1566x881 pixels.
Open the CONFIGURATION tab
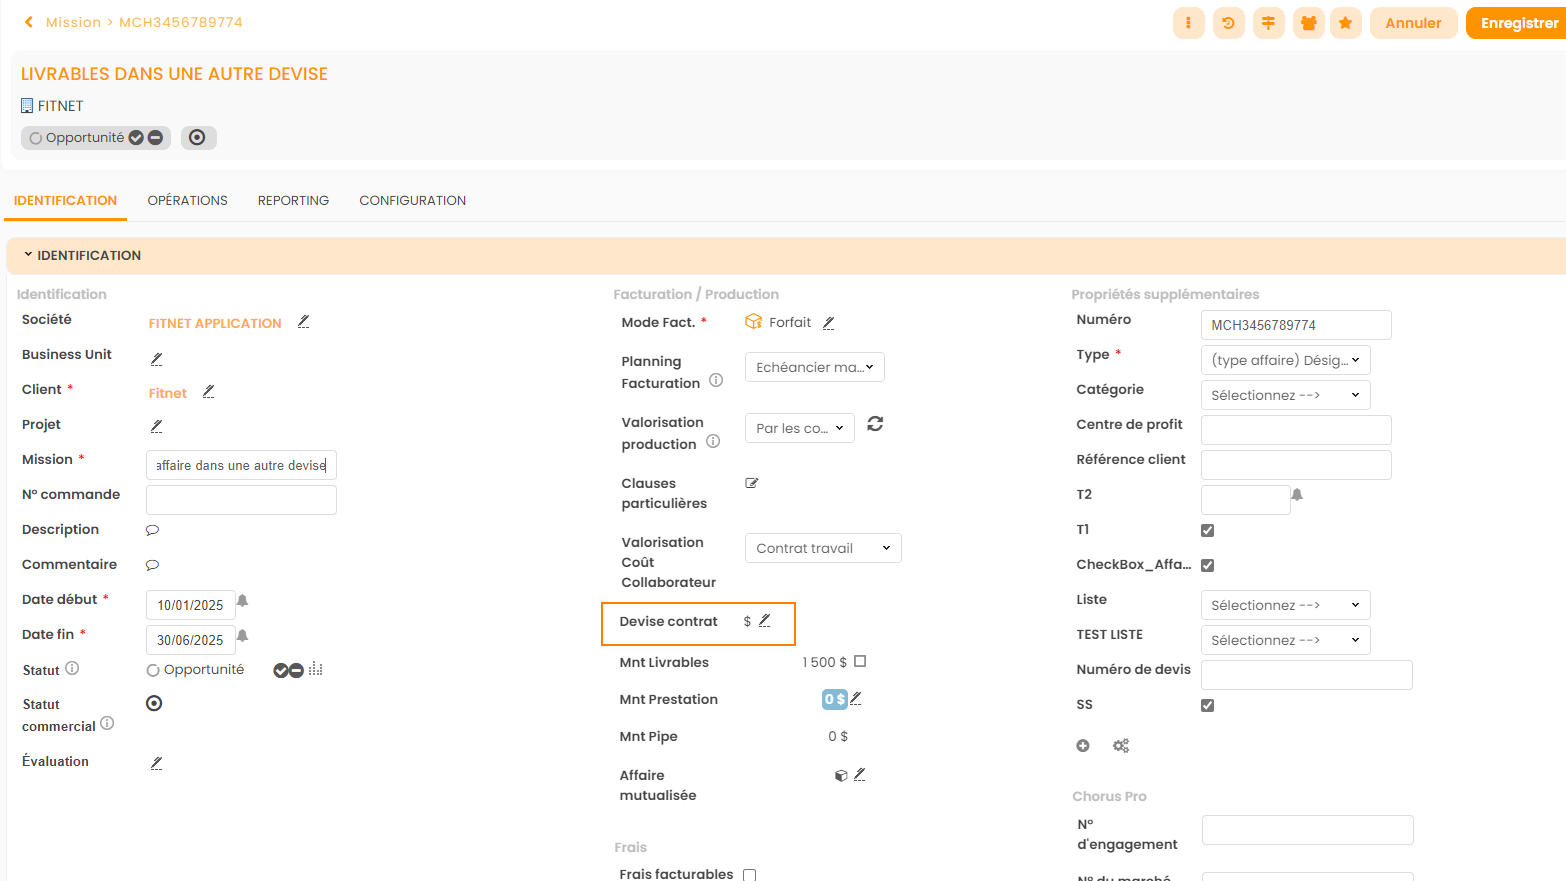point(412,201)
